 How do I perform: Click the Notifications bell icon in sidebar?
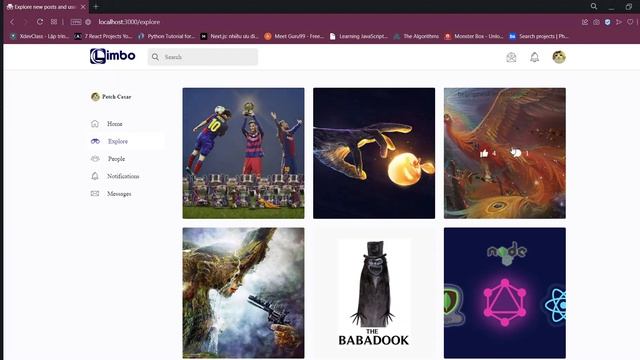pos(95,176)
